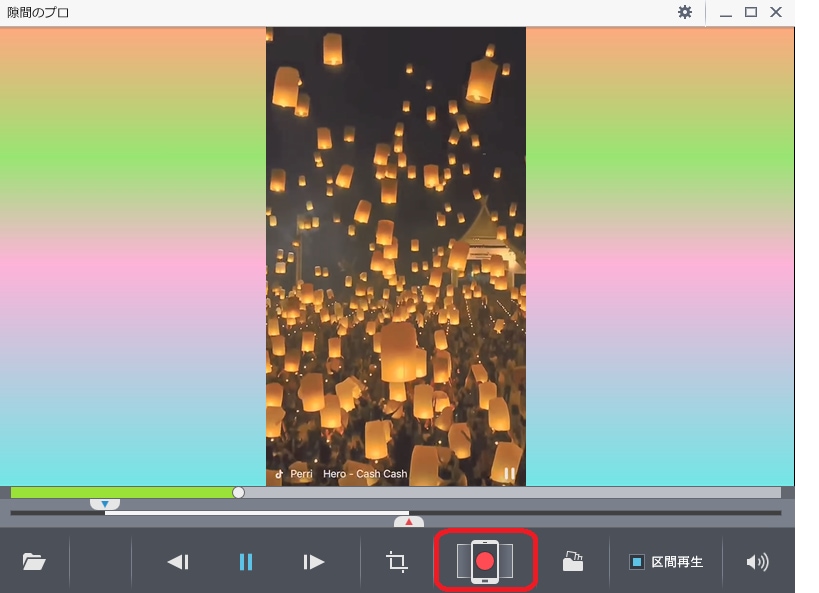Maximize the 隙間のプロ window
This screenshot has width=819, height=593.
point(751,12)
